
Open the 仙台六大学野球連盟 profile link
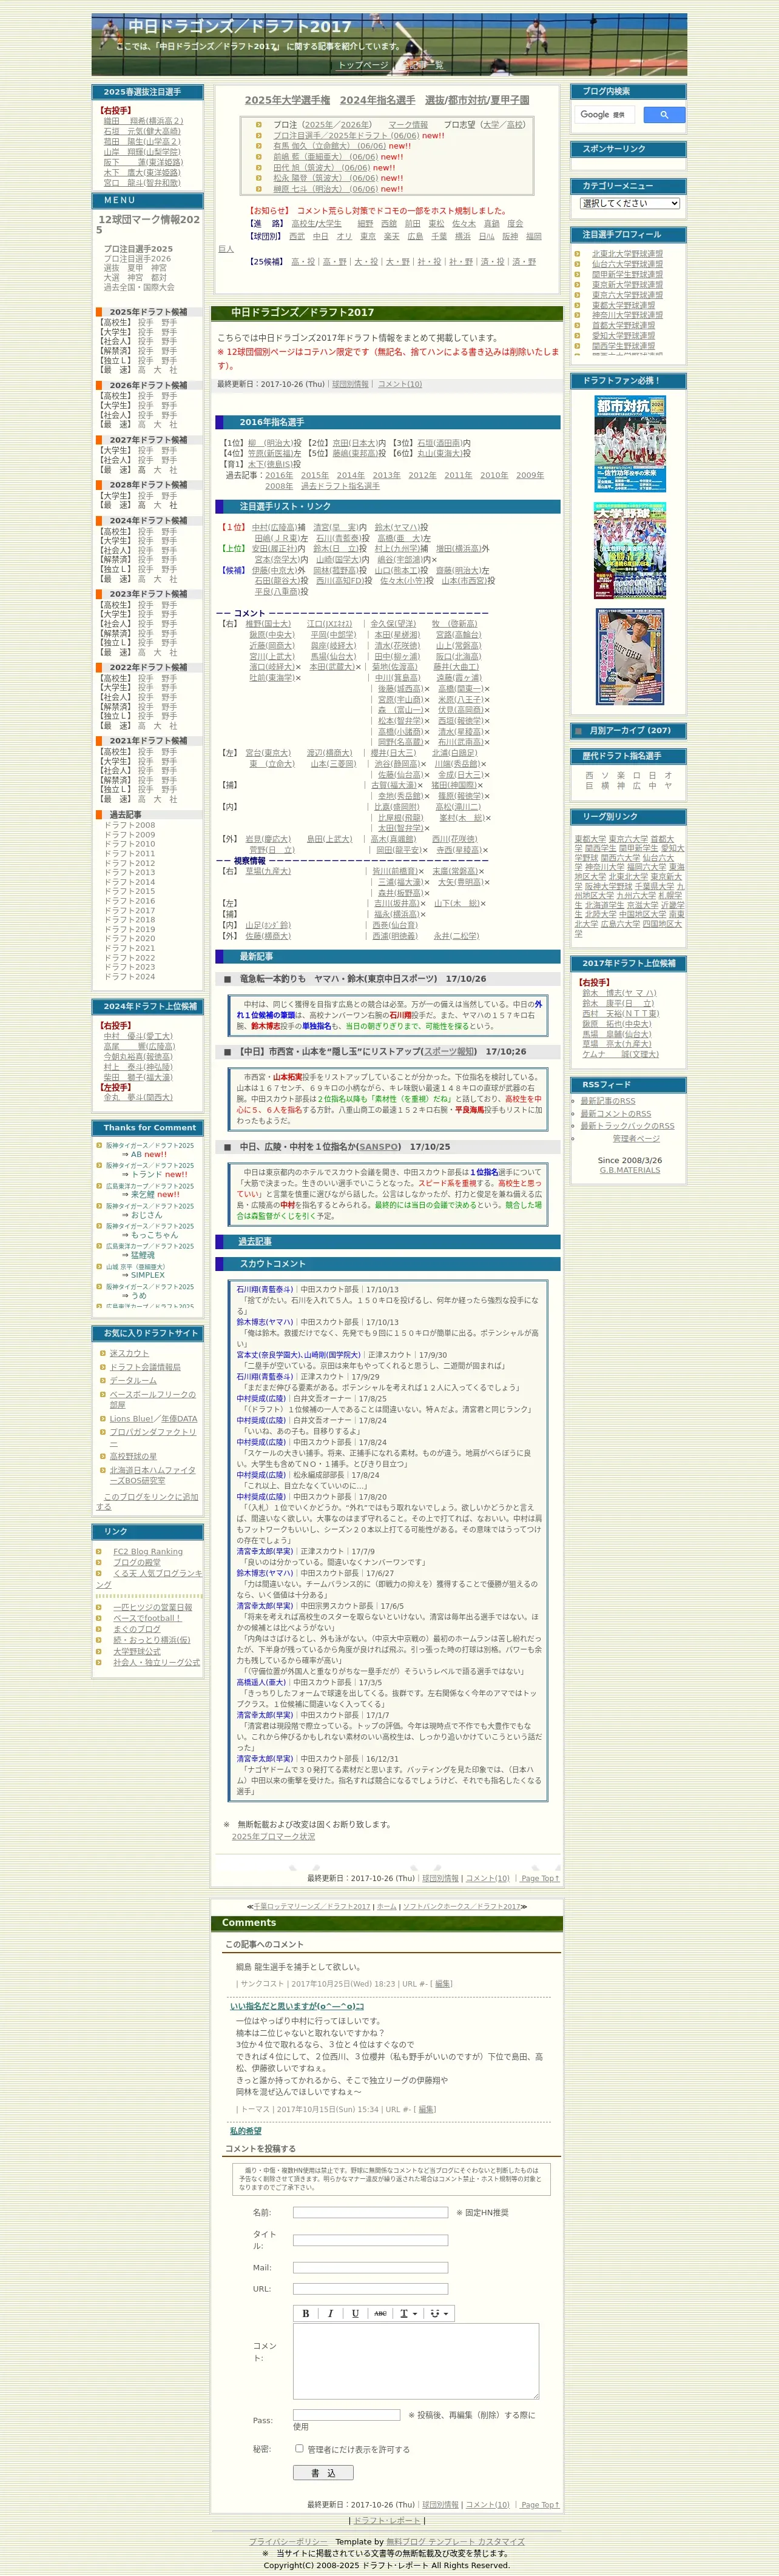627,264
